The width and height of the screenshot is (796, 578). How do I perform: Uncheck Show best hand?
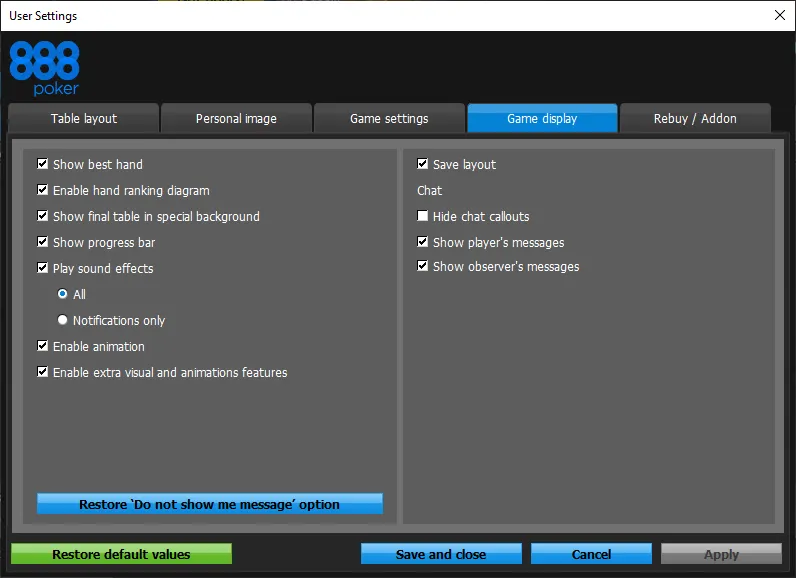(43, 164)
